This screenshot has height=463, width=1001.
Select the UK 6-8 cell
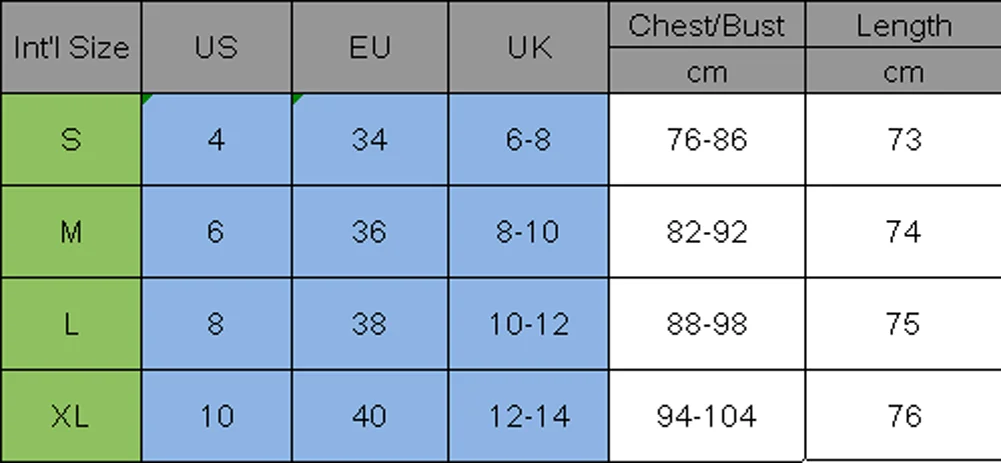click(x=528, y=139)
